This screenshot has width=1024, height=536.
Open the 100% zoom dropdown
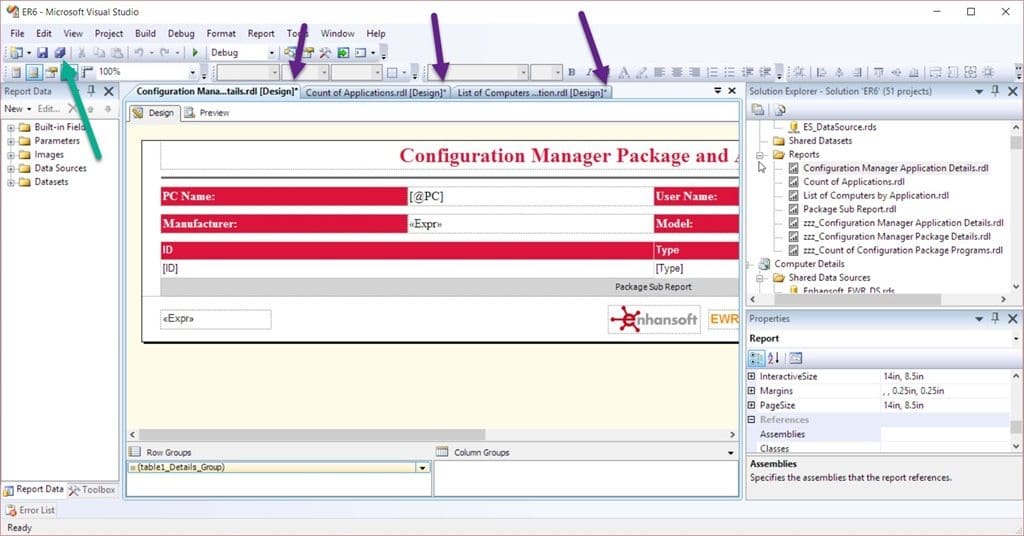coord(192,72)
